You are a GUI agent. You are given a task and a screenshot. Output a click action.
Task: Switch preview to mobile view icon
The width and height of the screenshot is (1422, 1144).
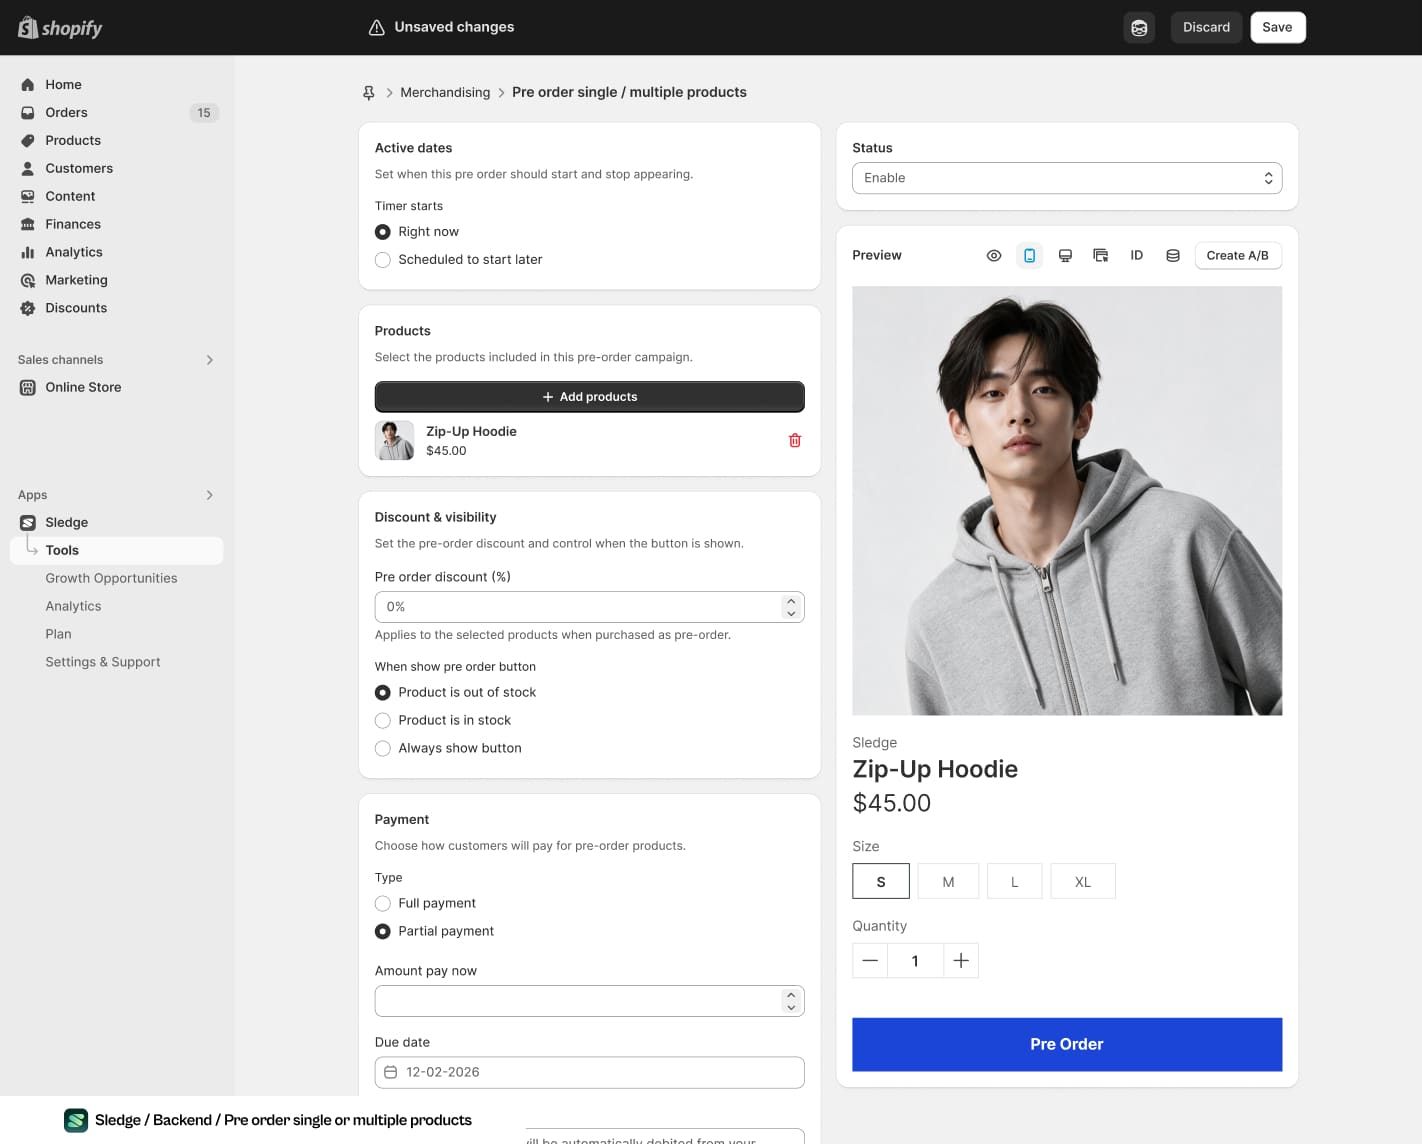coord(1029,256)
